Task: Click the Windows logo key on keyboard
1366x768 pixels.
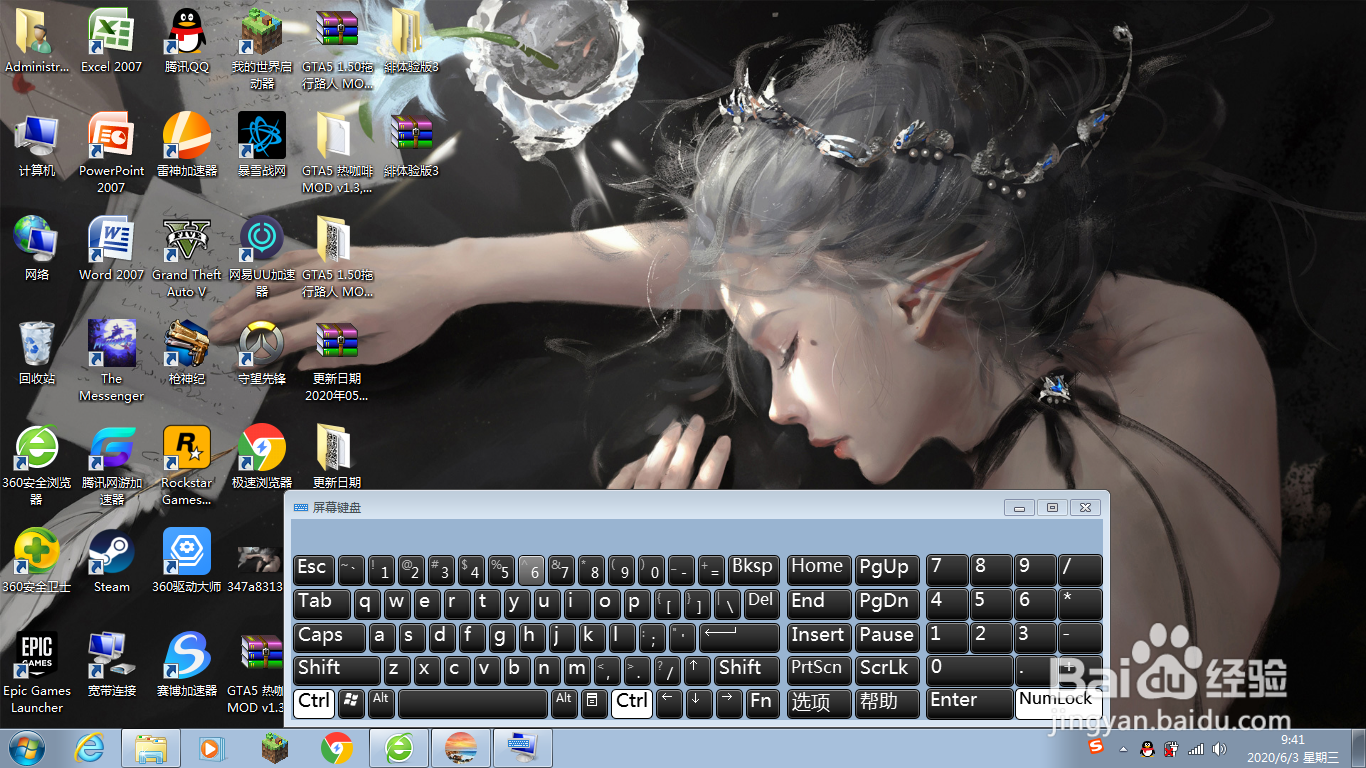Action: [x=351, y=702]
